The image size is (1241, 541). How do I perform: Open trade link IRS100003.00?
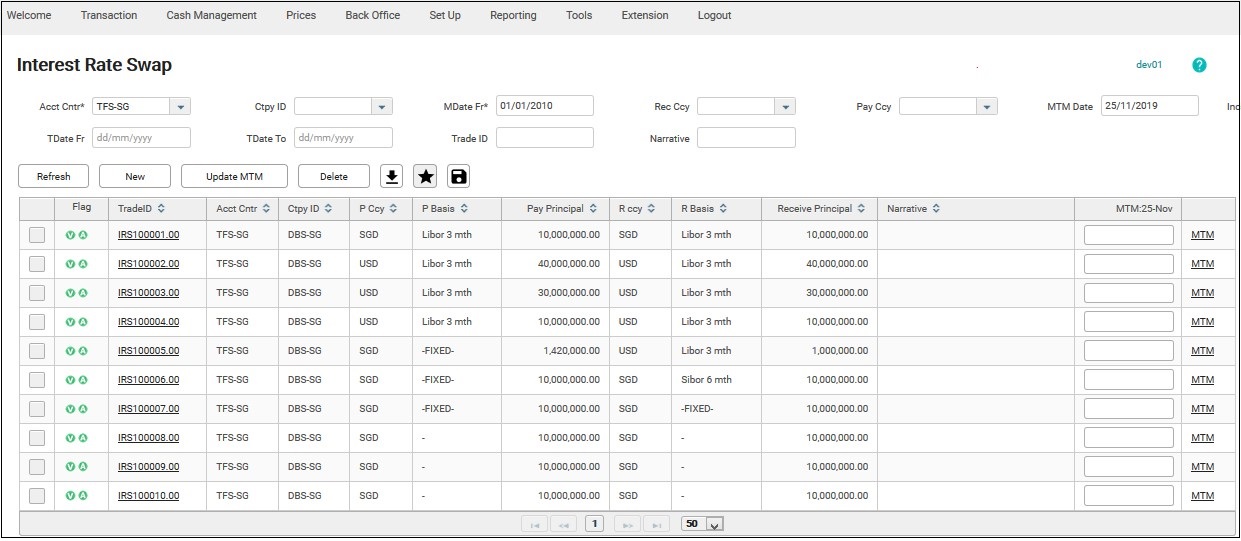pos(148,293)
